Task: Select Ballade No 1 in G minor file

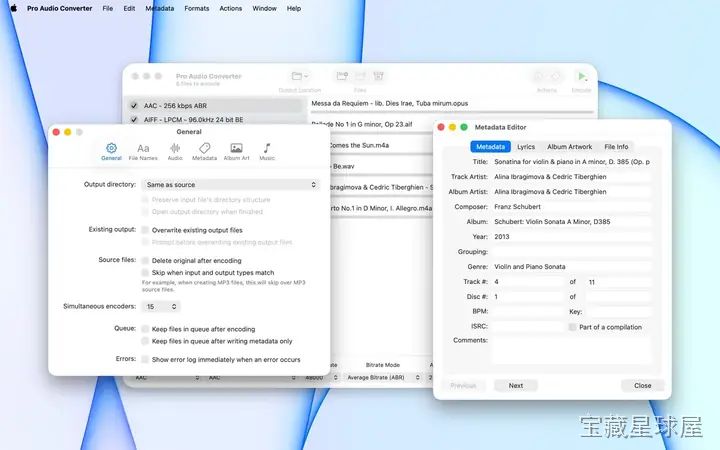Action: (362, 124)
